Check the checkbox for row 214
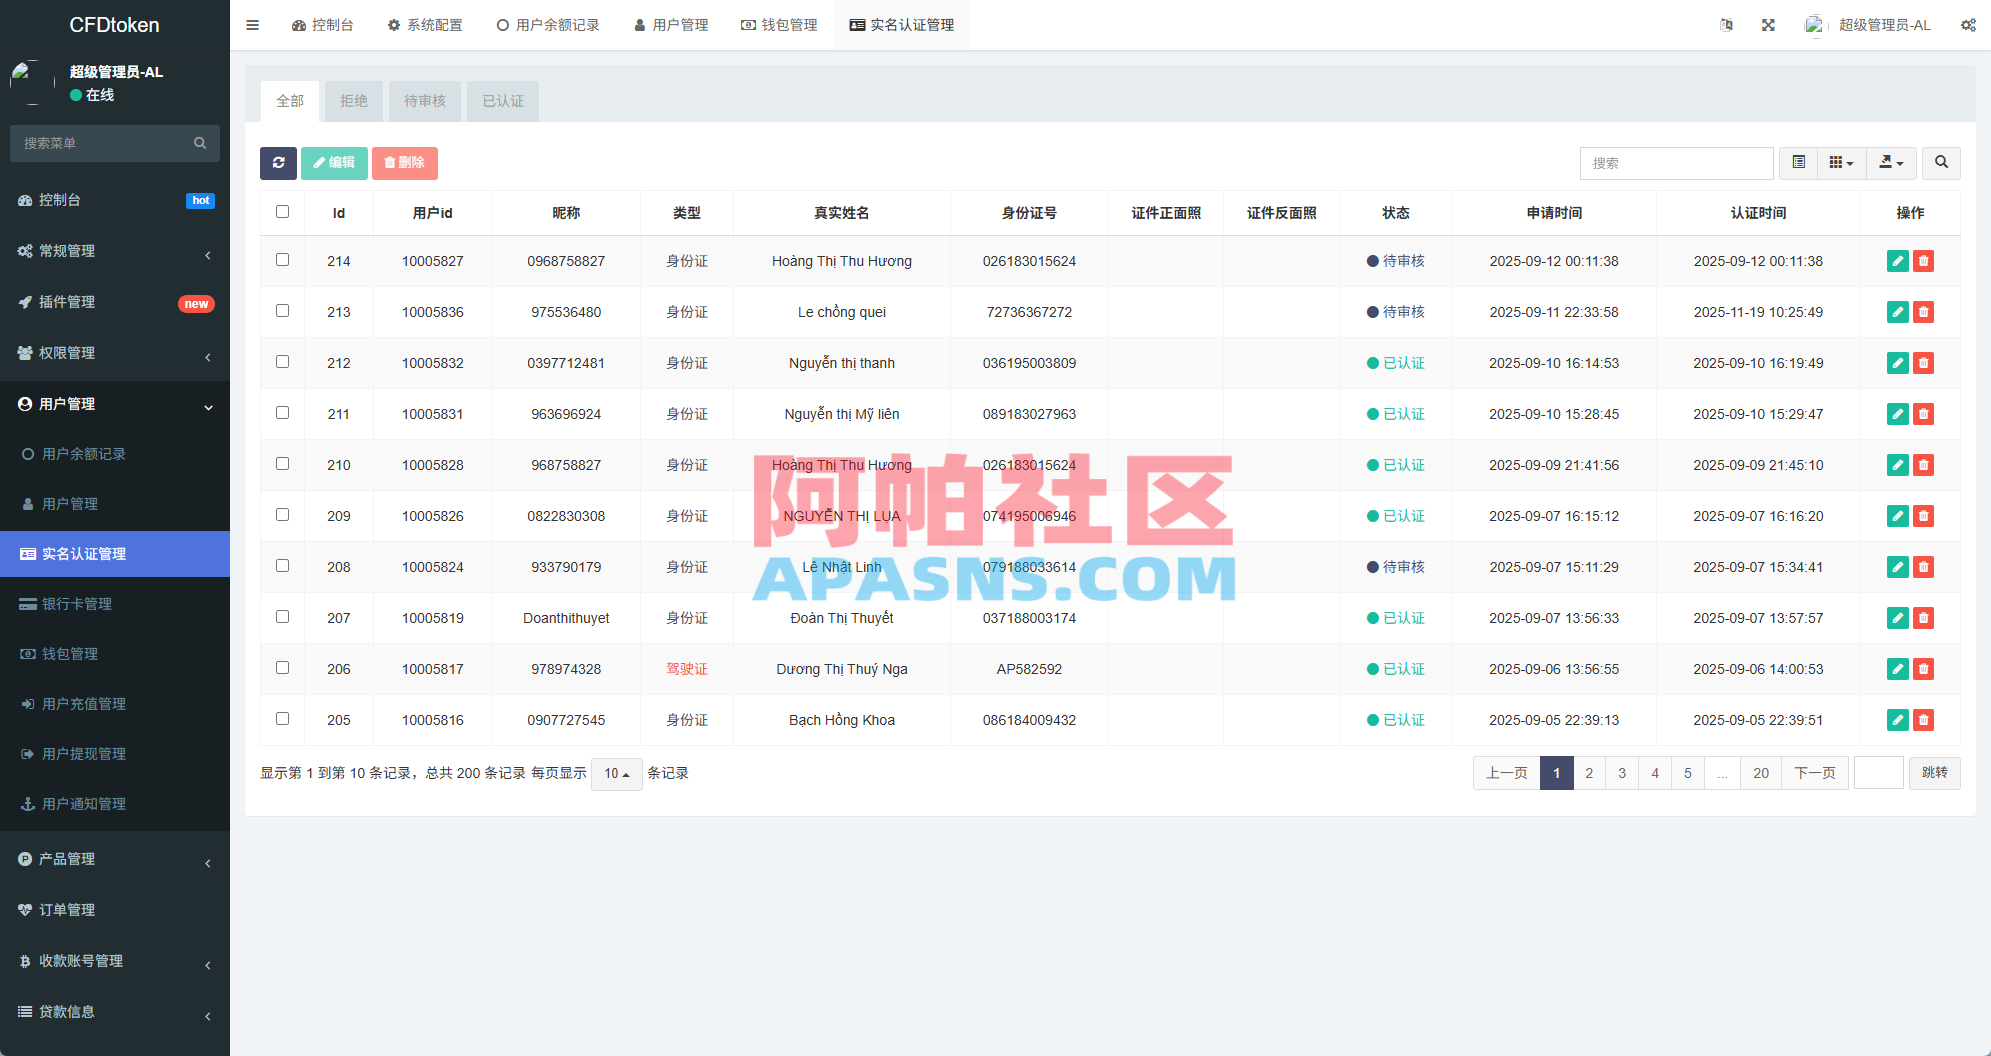The image size is (1991, 1056). click(x=282, y=260)
